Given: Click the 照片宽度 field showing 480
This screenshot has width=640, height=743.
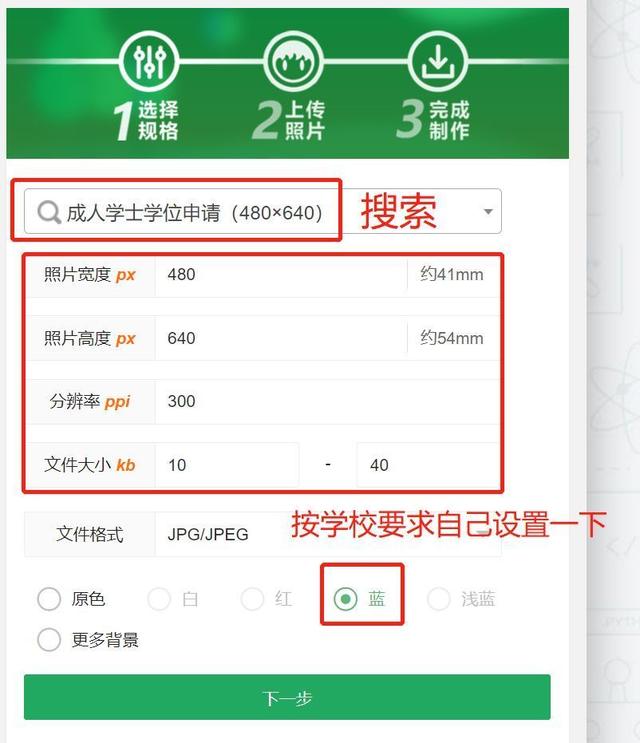Looking at the screenshot, I should [281, 274].
